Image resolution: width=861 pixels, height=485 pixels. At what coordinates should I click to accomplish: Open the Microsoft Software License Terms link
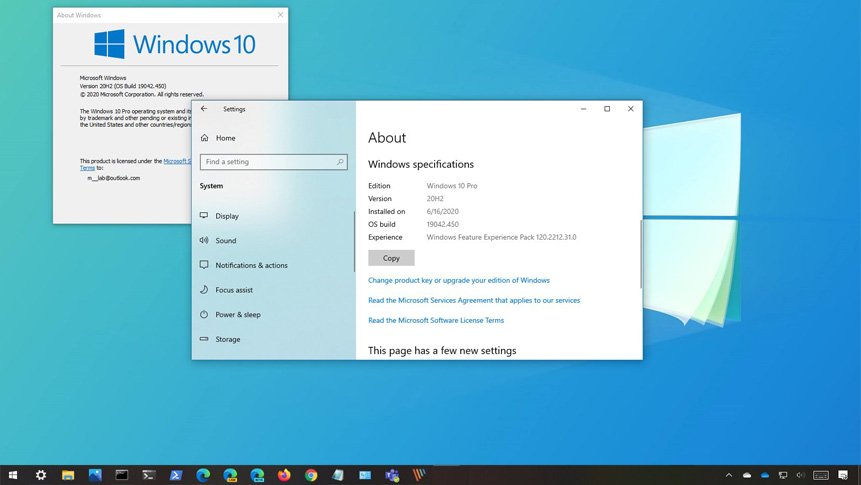point(436,321)
